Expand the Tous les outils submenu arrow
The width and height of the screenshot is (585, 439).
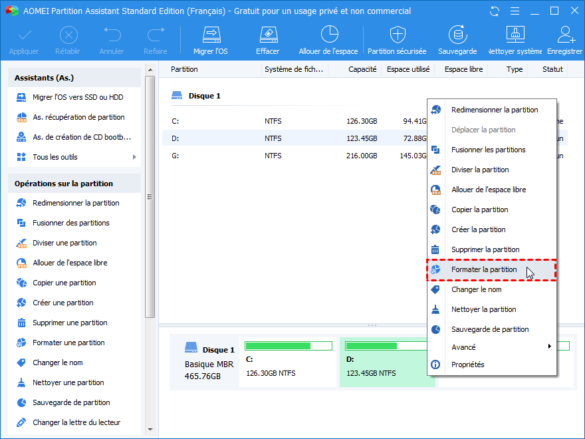pyautogui.click(x=134, y=157)
